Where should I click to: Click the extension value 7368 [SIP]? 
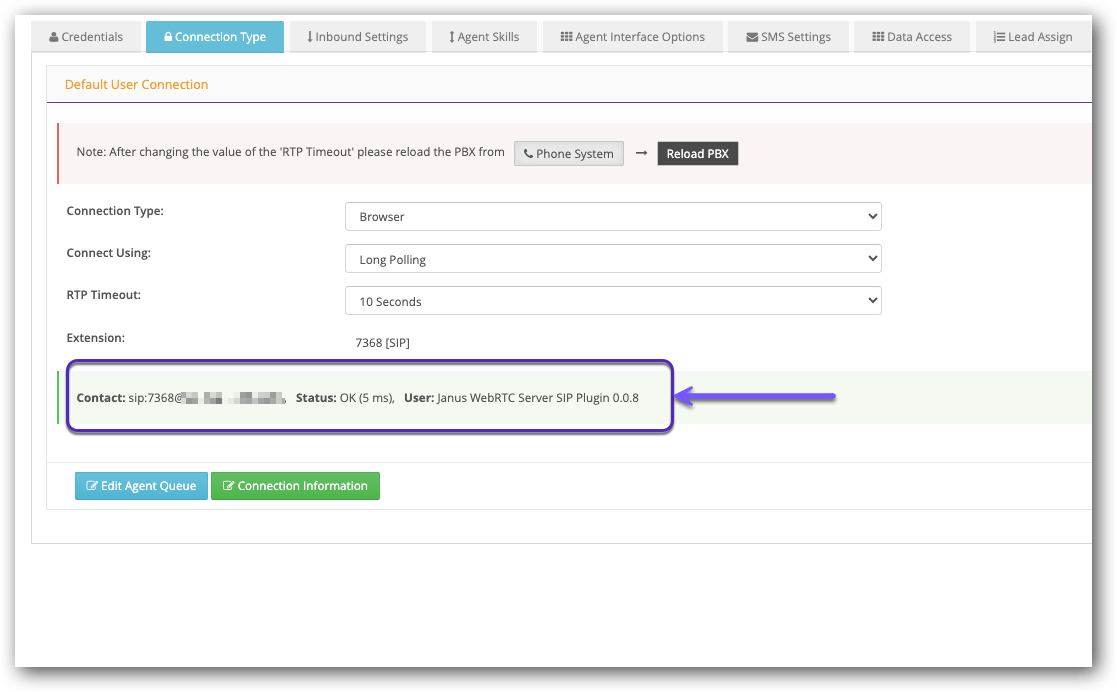[382, 342]
